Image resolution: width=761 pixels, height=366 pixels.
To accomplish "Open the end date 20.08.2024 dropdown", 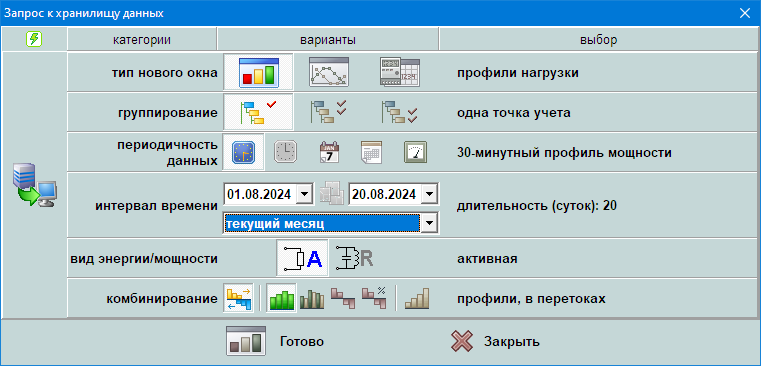I will click(x=430, y=194).
